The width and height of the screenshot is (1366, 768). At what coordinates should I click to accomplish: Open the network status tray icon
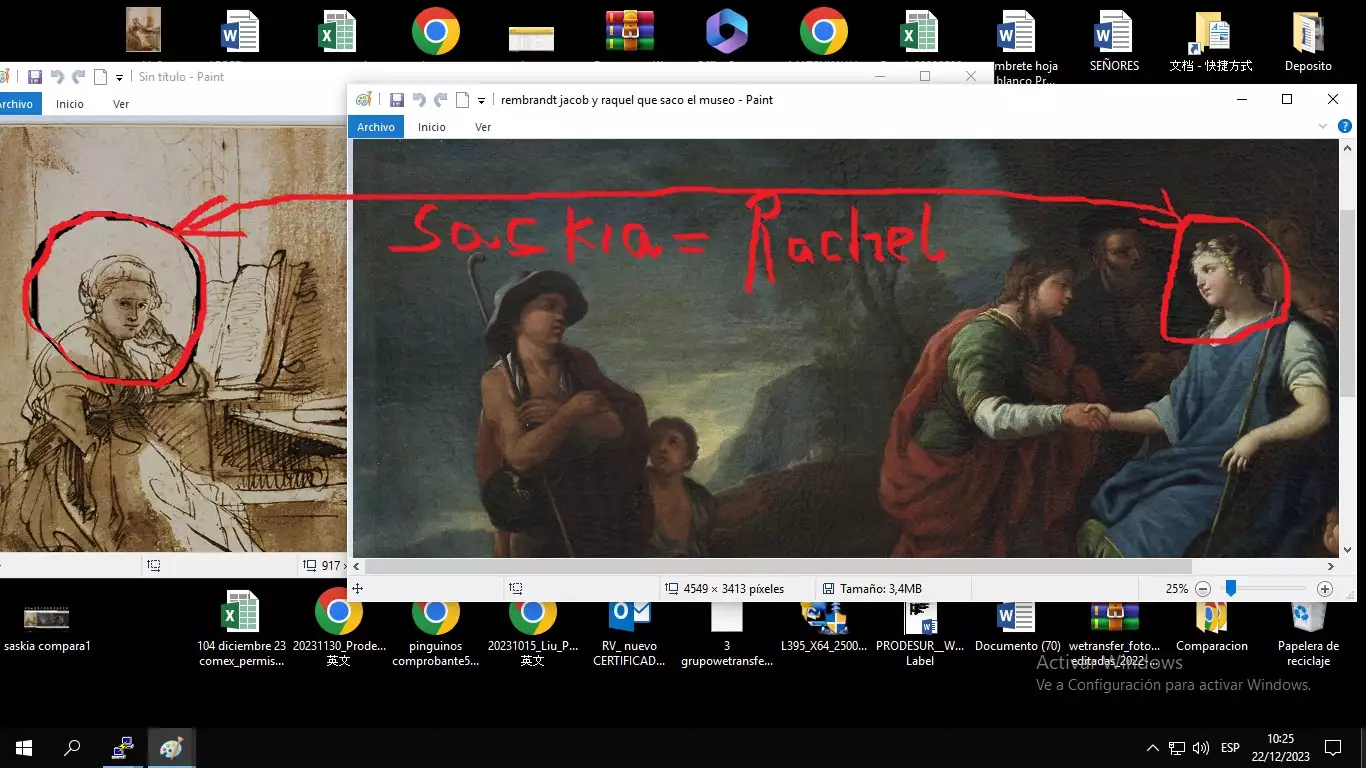pos(1177,748)
